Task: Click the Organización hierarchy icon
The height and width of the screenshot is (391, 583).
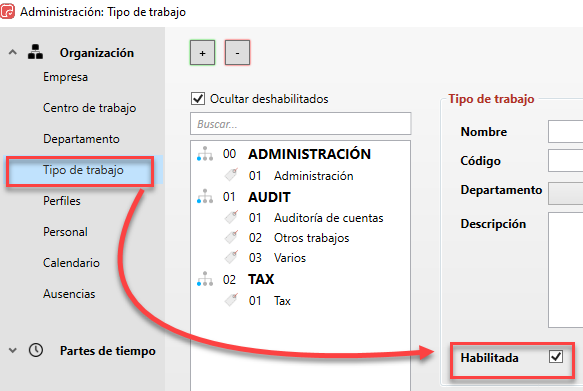Action: (35, 52)
